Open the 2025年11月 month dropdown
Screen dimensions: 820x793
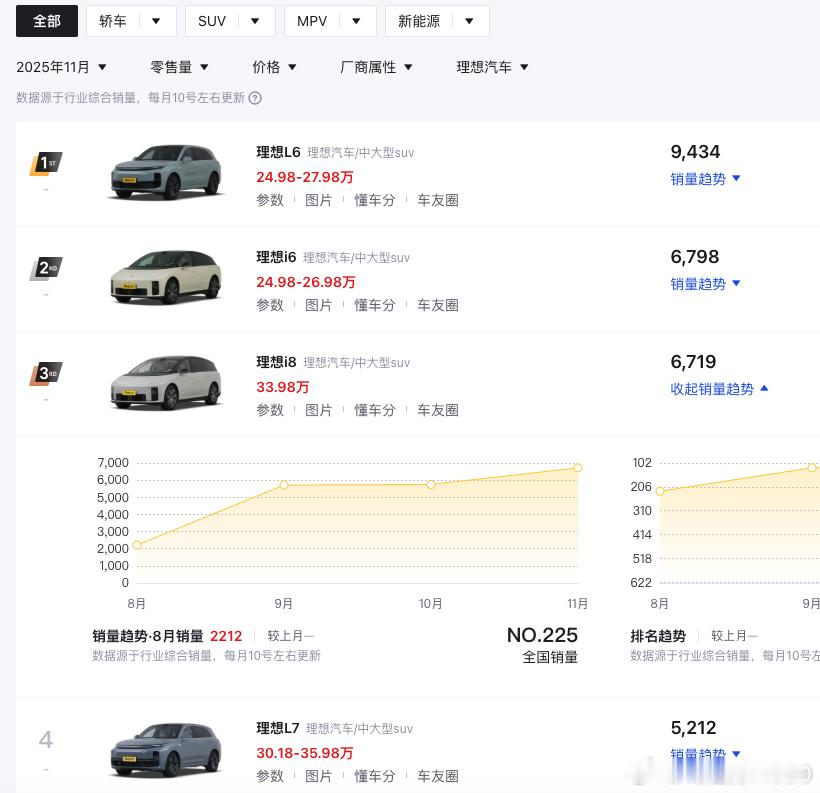(60, 67)
